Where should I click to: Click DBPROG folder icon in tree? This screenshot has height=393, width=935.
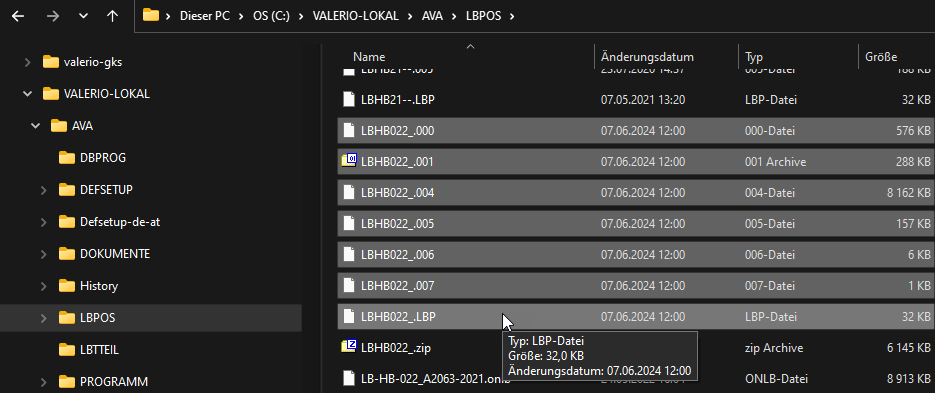pos(67,157)
